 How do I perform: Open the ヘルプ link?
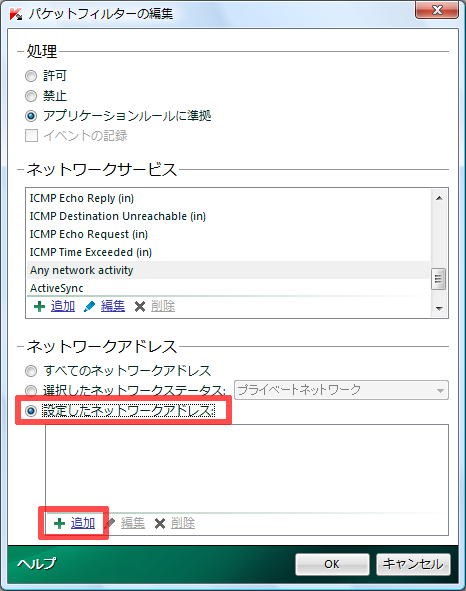(x=37, y=563)
